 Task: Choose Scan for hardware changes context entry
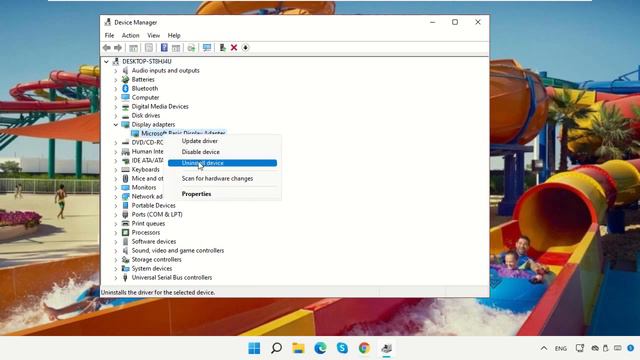(222, 179)
